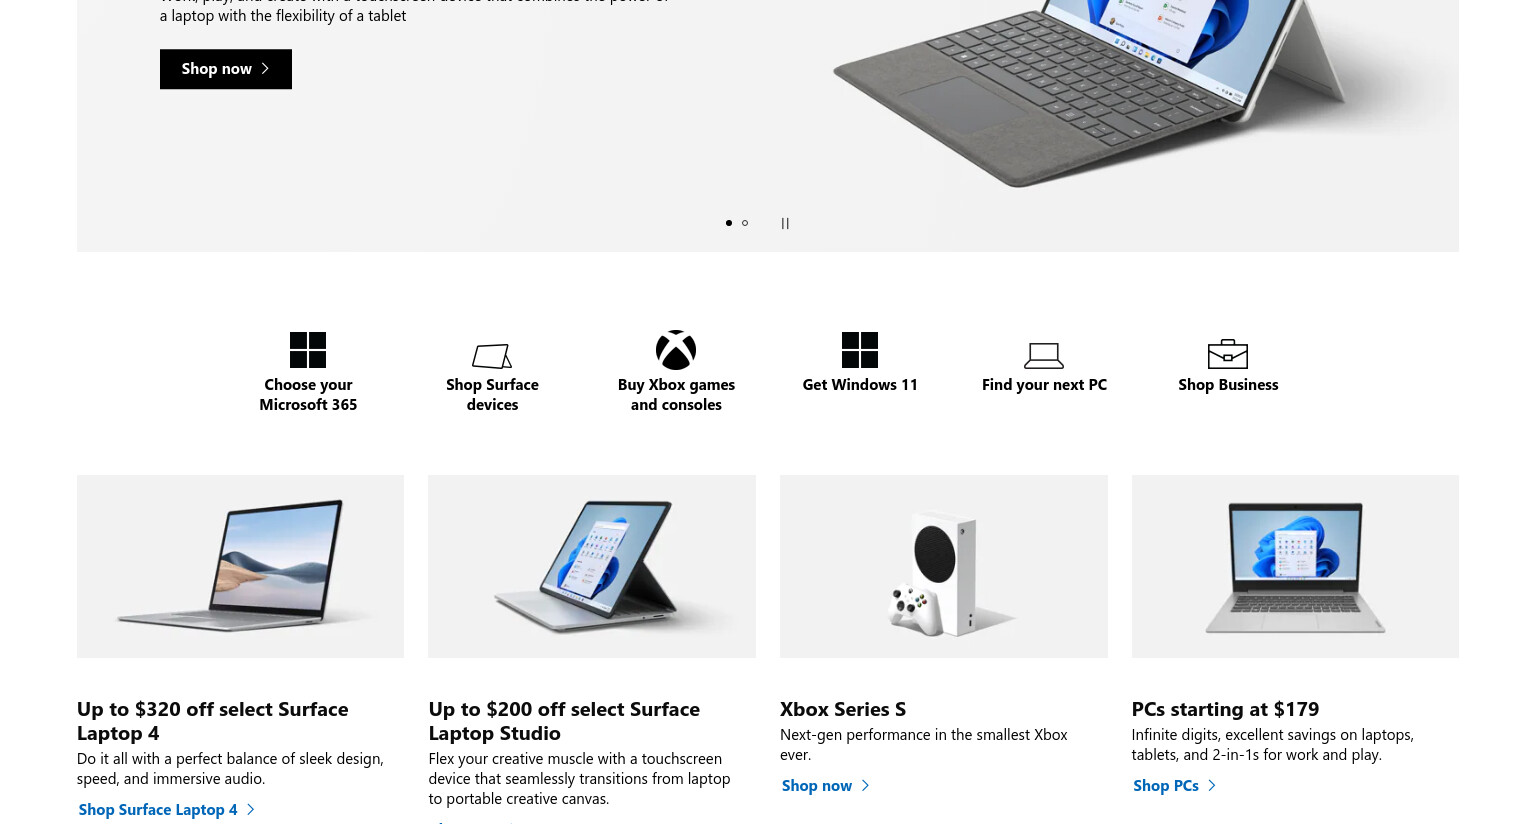Open the Shop Business briefcase icon

coord(1228,354)
